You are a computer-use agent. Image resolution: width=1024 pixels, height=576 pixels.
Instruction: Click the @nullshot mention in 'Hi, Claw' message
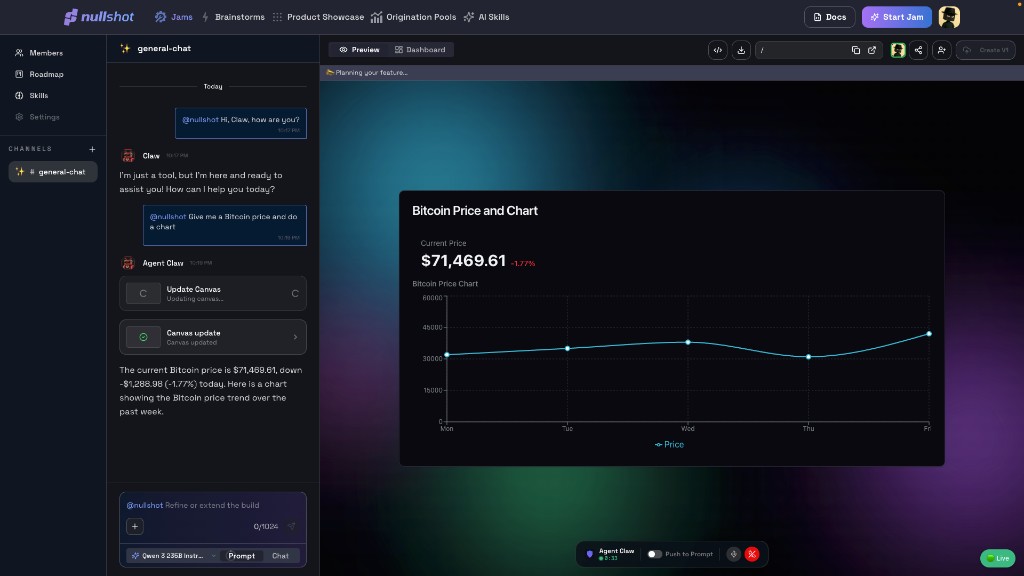200,120
